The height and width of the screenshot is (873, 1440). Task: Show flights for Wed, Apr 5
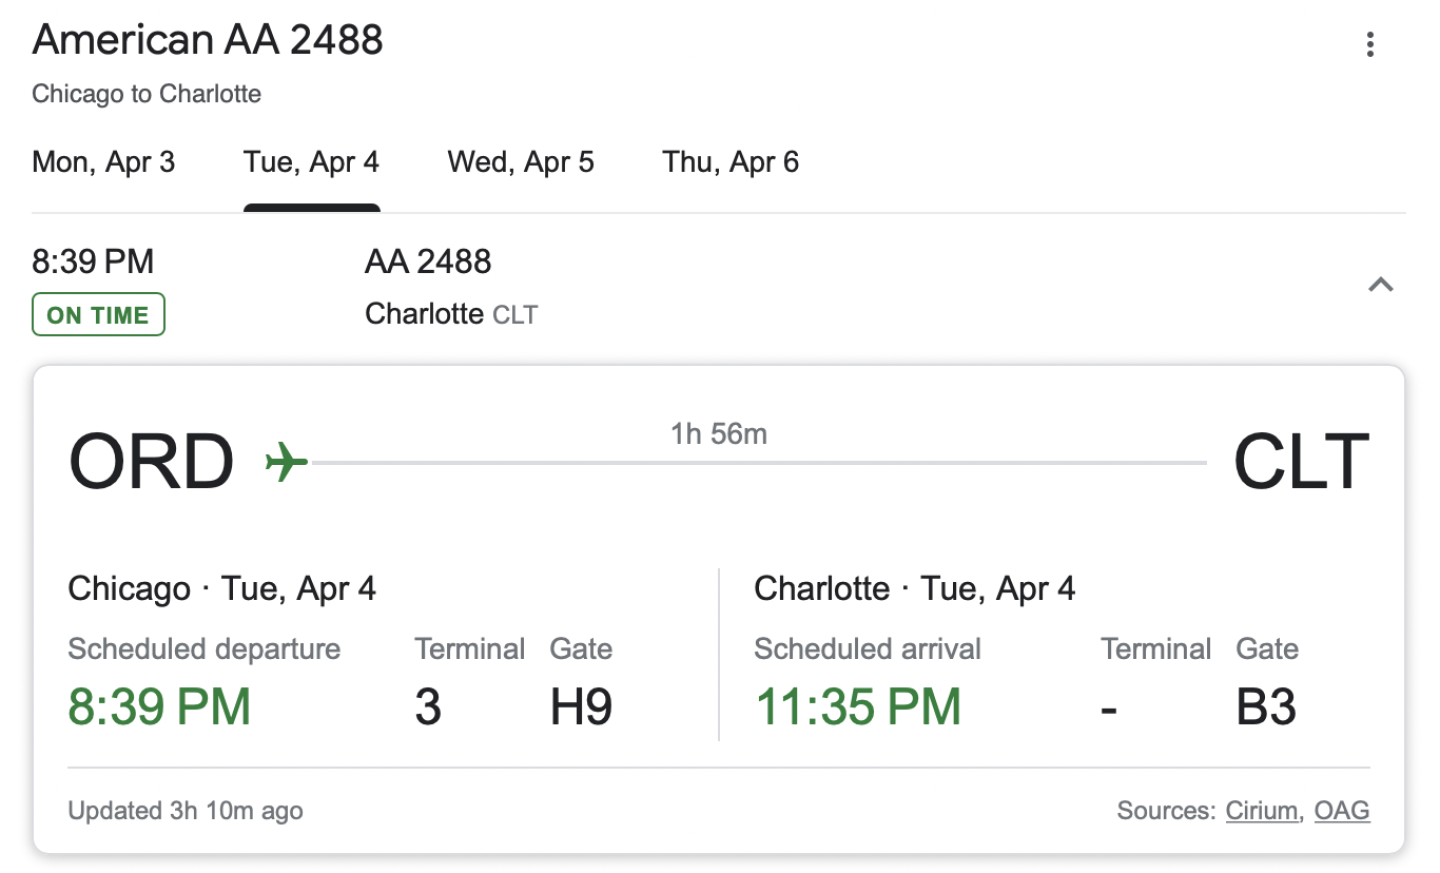click(x=520, y=162)
